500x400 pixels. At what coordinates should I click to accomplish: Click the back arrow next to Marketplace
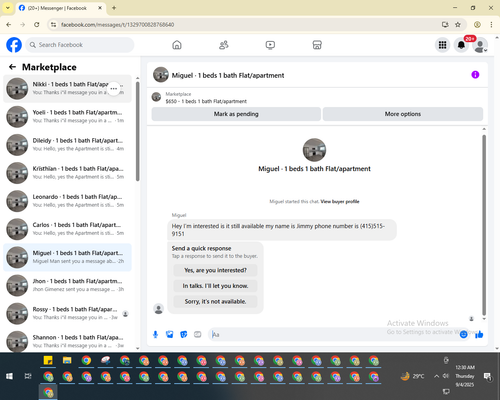click(12, 67)
